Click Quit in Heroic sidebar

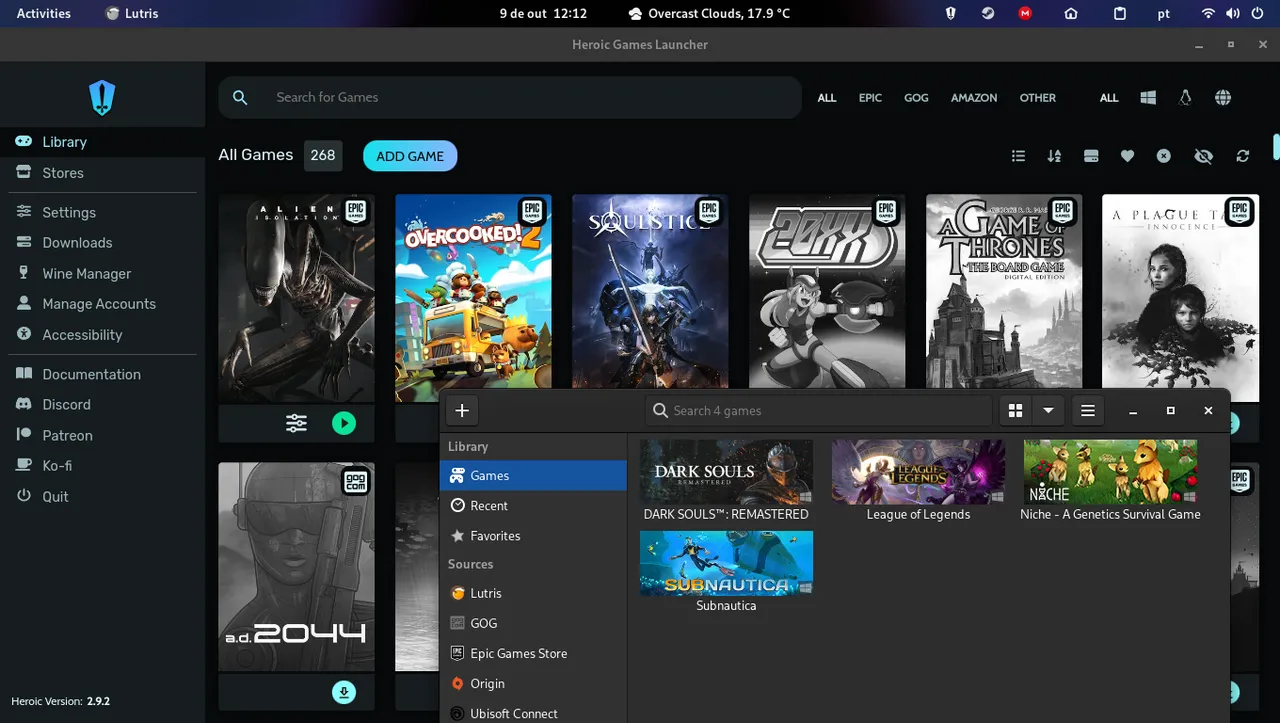[x=102, y=497]
